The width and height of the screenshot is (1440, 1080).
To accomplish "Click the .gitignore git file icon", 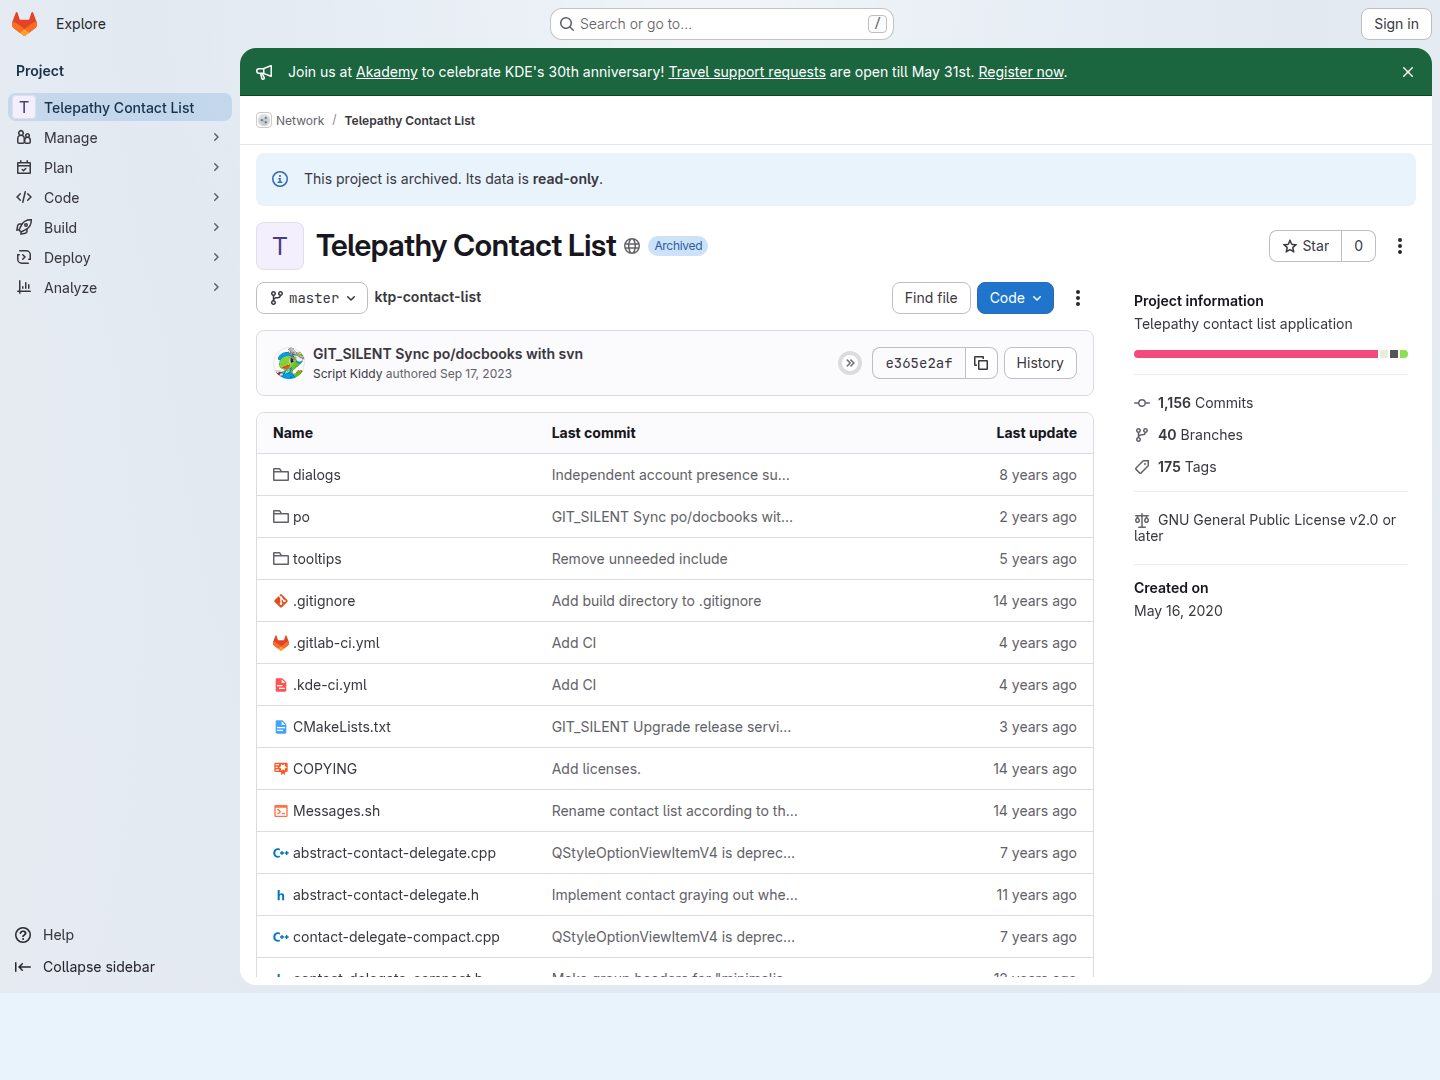I will click(x=281, y=601).
